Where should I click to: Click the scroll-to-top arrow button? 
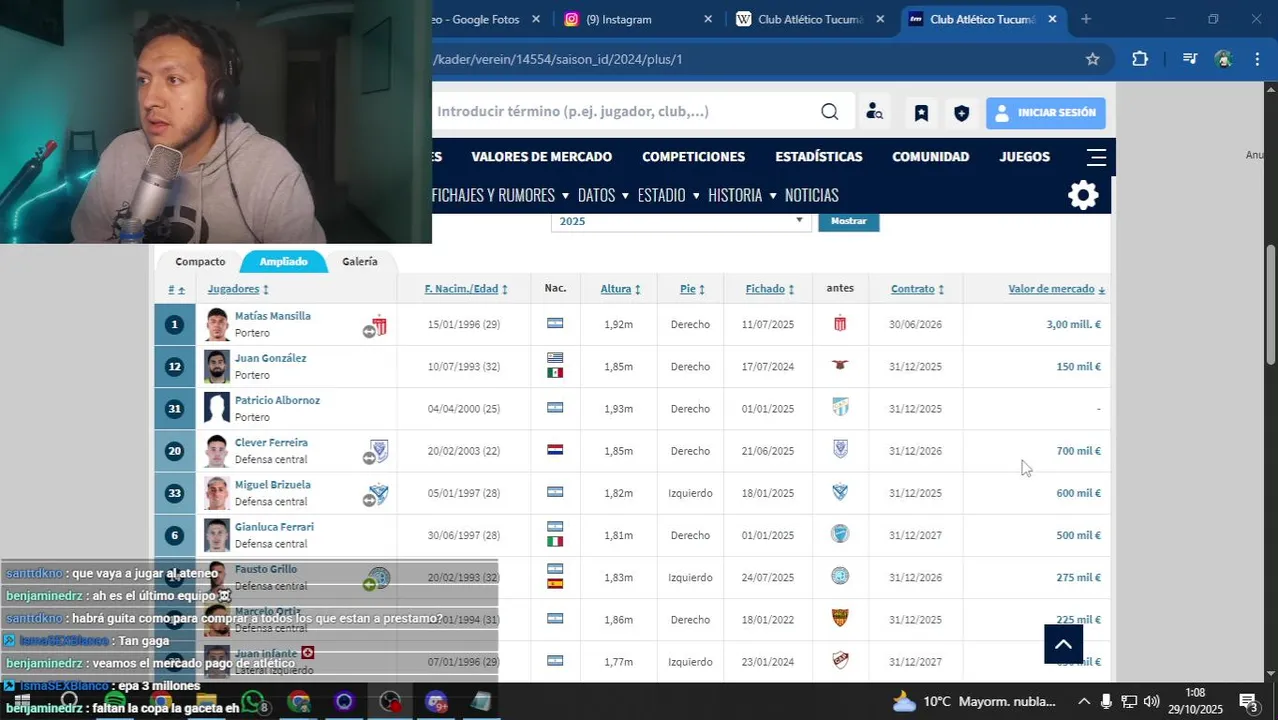[1064, 644]
